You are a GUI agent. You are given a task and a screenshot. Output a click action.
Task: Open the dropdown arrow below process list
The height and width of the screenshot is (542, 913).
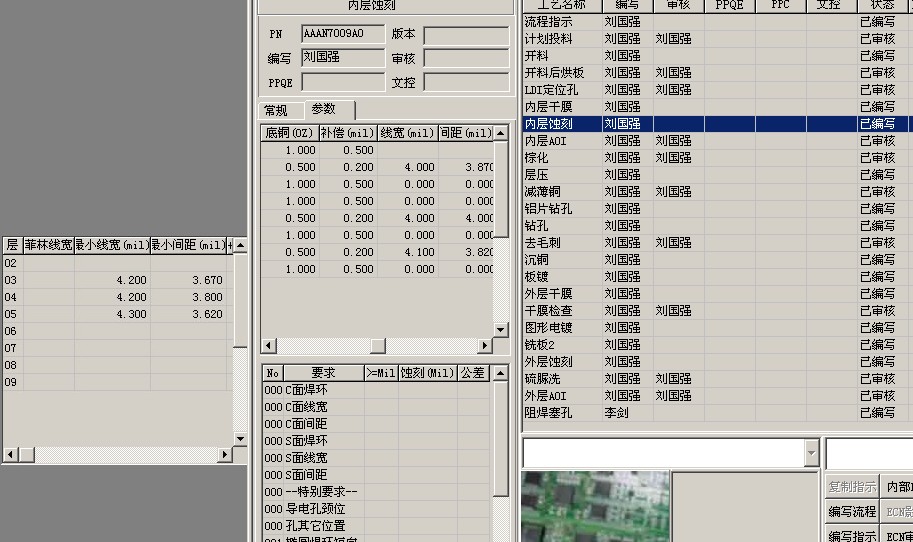(812, 453)
